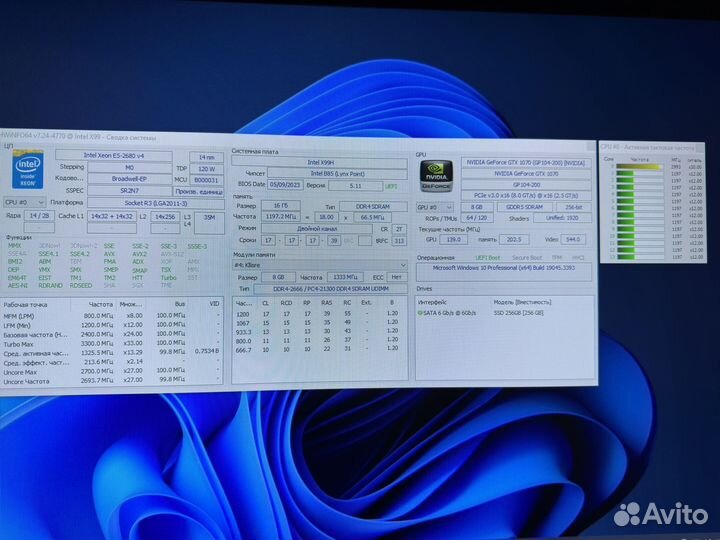The width and height of the screenshot is (720, 540).
Task: Click the '14x256' L2 cache field
Action: point(165,217)
